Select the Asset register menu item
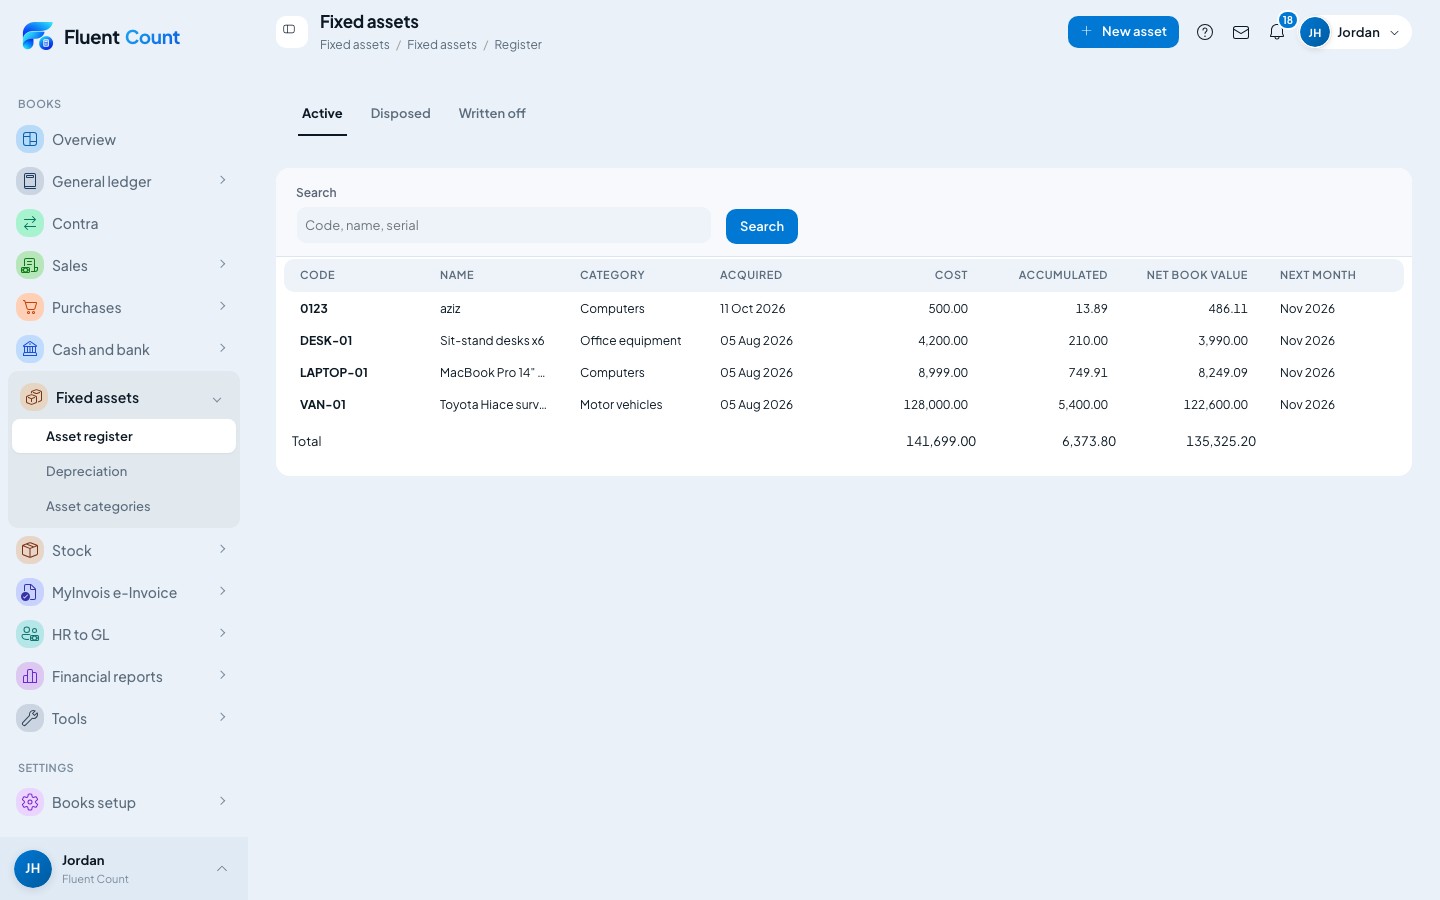1440x900 pixels. pos(124,436)
